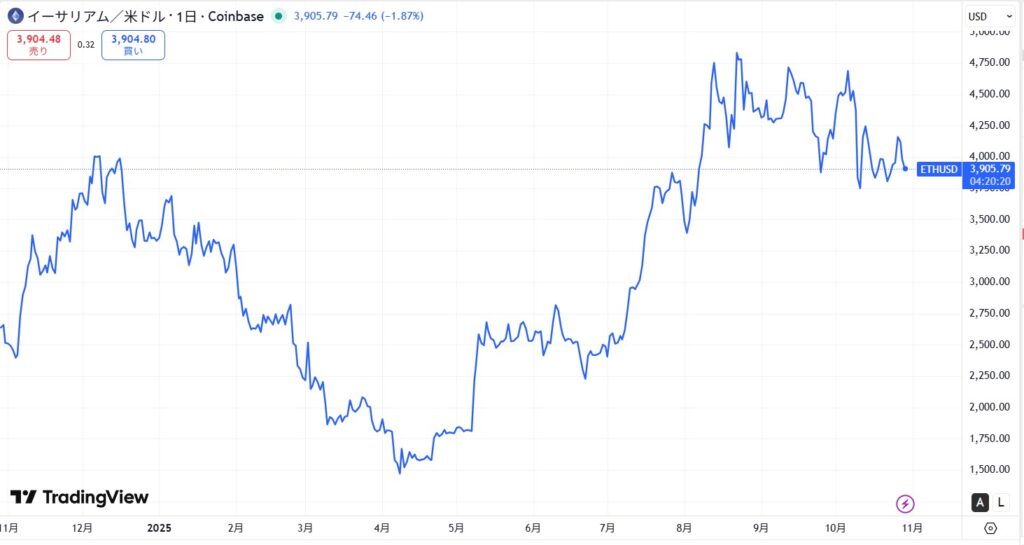Image resolution: width=1024 pixels, height=545 pixels.
Task: Click the blue 3,905.79 current price label
Action: tap(990, 169)
